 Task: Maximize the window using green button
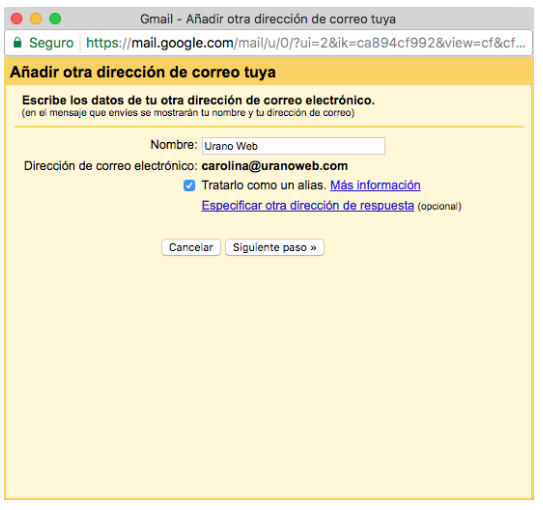click(55, 18)
